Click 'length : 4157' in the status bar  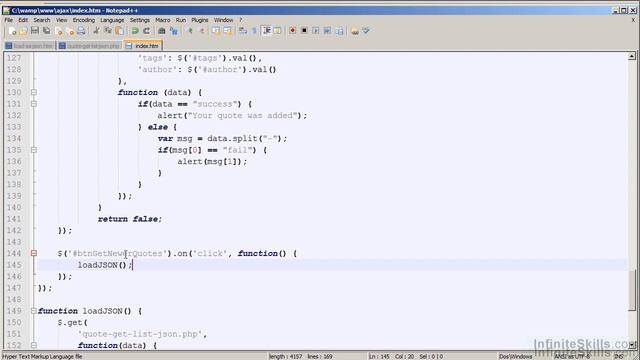coord(285,356)
